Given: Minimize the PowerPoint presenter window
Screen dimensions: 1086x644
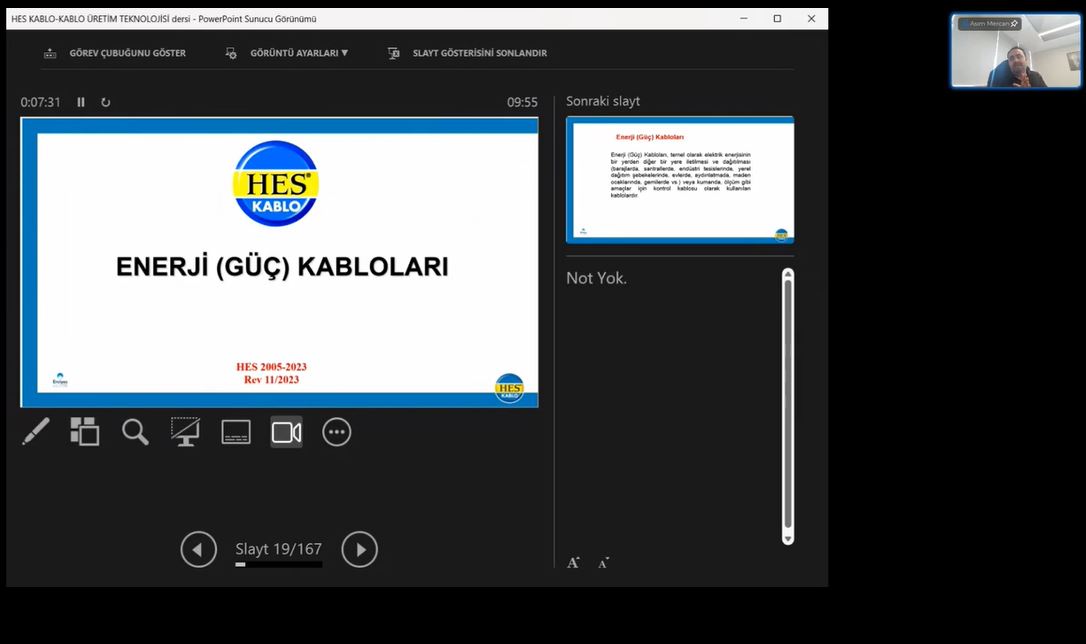Looking at the screenshot, I should (x=744, y=19).
